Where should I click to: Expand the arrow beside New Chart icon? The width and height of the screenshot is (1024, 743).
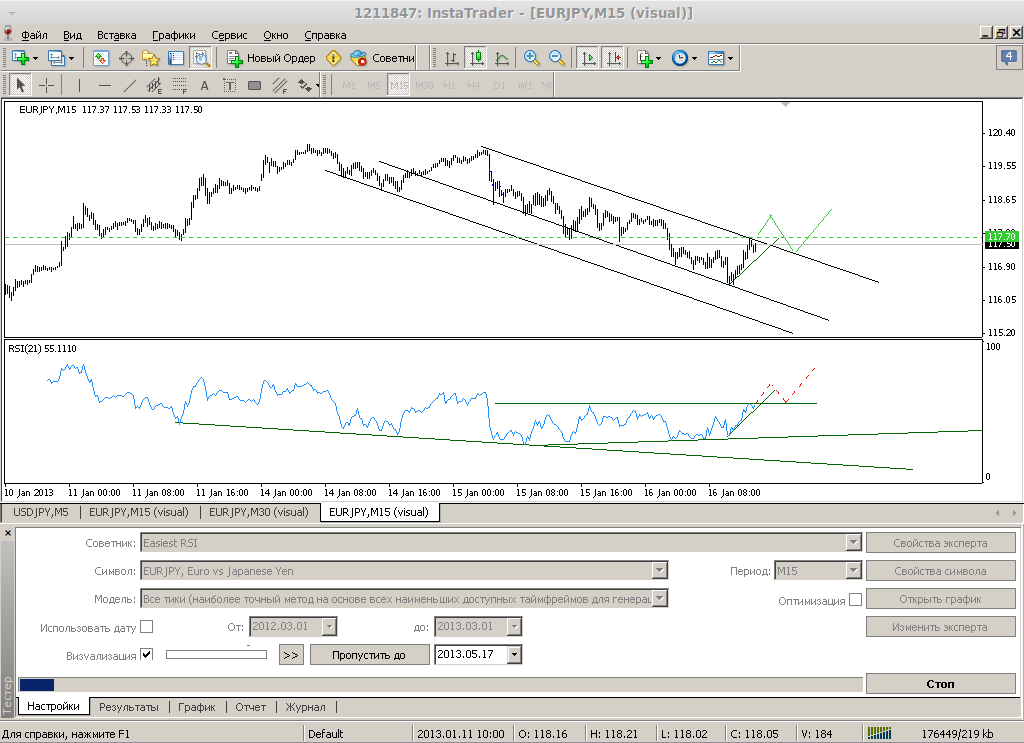pos(35,58)
